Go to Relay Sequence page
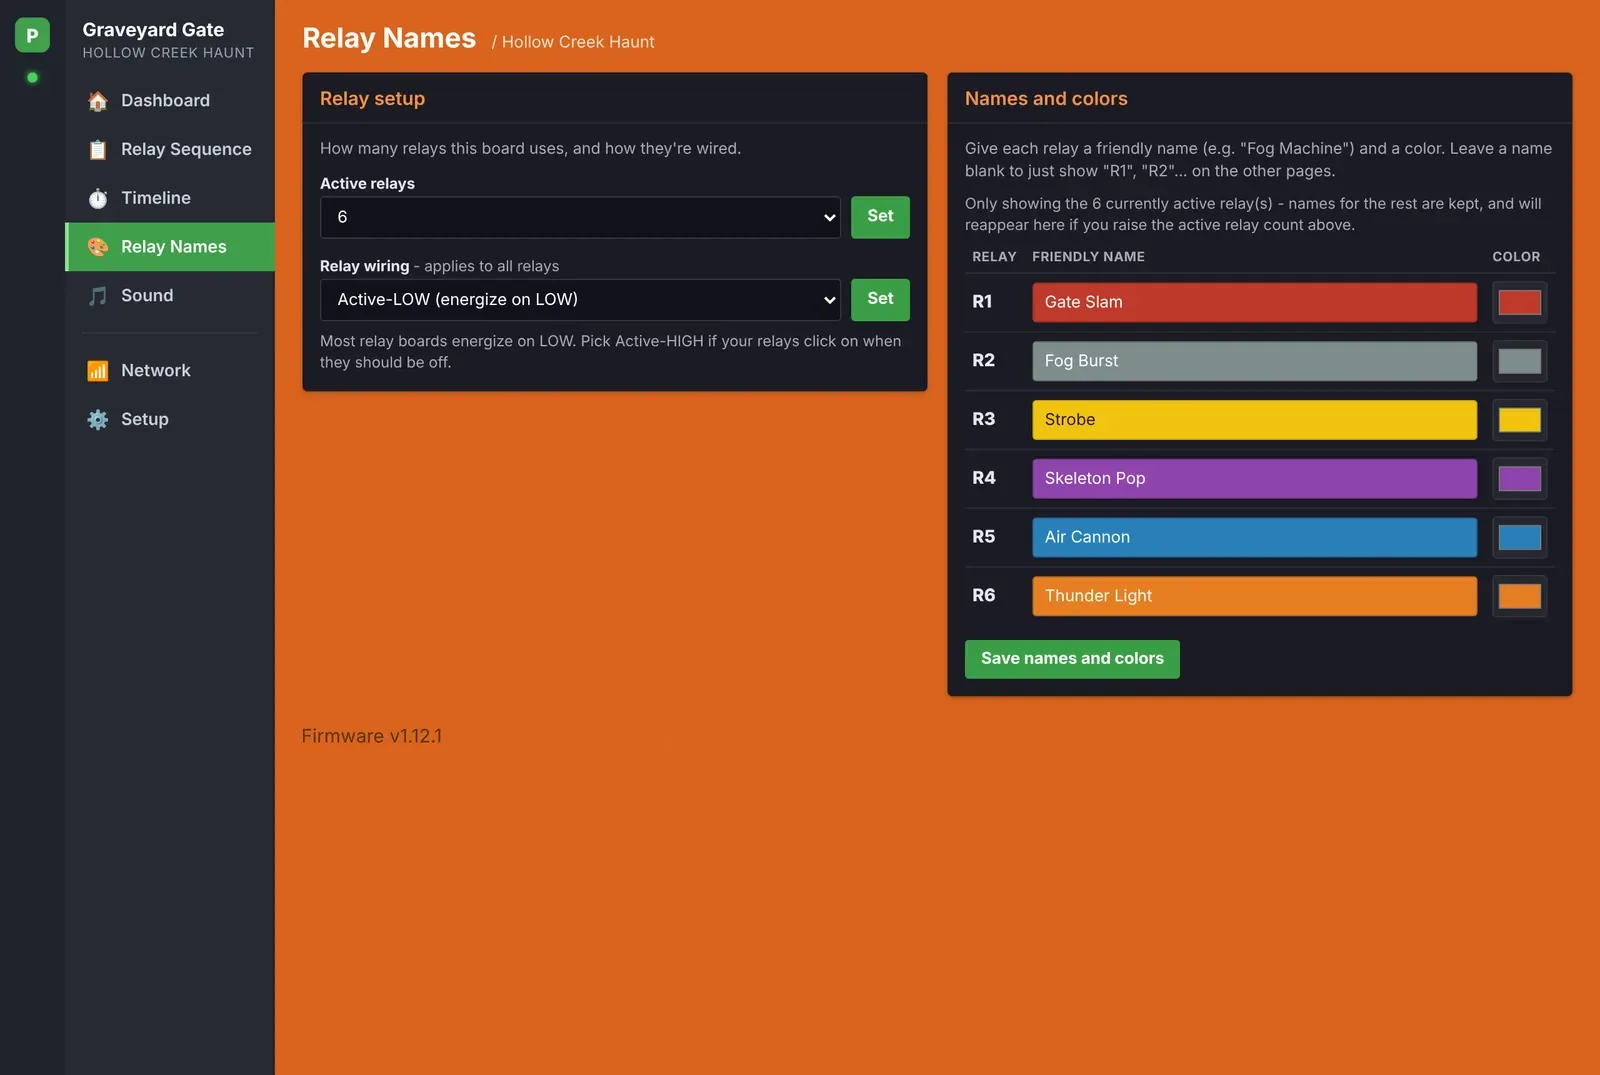The height and width of the screenshot is (1075, 1600). coord(170,150)
